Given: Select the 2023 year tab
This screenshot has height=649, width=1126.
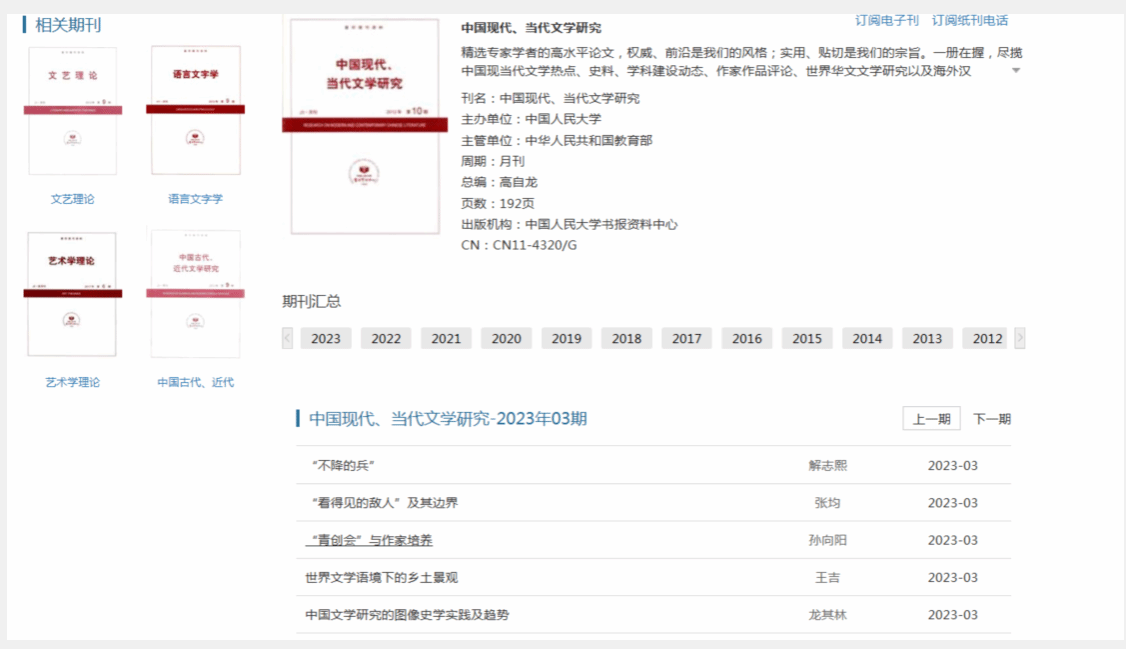Looking at the screenshot, I should pos(325,339).
